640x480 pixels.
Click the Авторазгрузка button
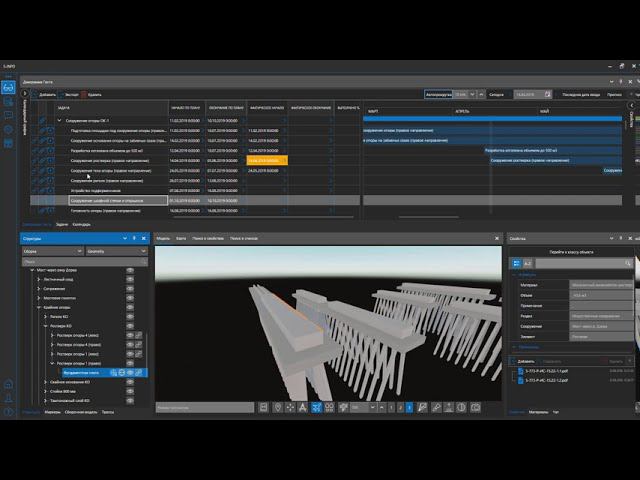pos(438,94)
